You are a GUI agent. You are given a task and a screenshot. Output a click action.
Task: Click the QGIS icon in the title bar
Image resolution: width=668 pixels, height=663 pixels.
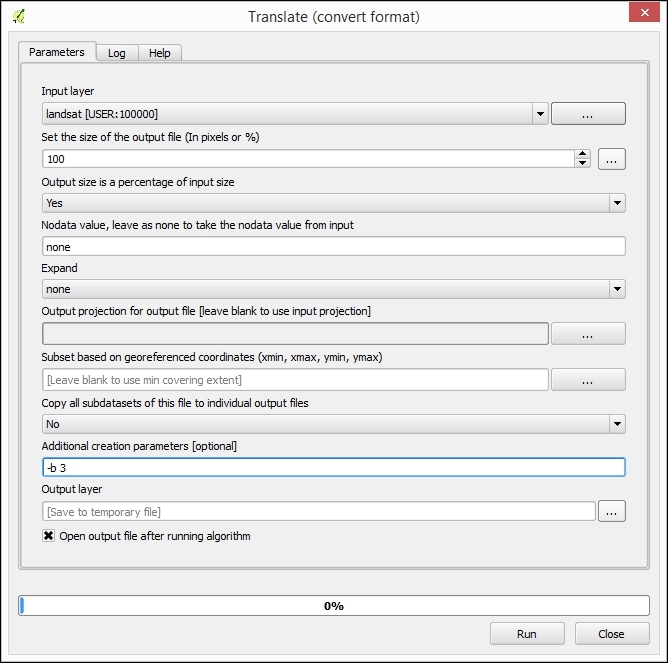(19, 17)
